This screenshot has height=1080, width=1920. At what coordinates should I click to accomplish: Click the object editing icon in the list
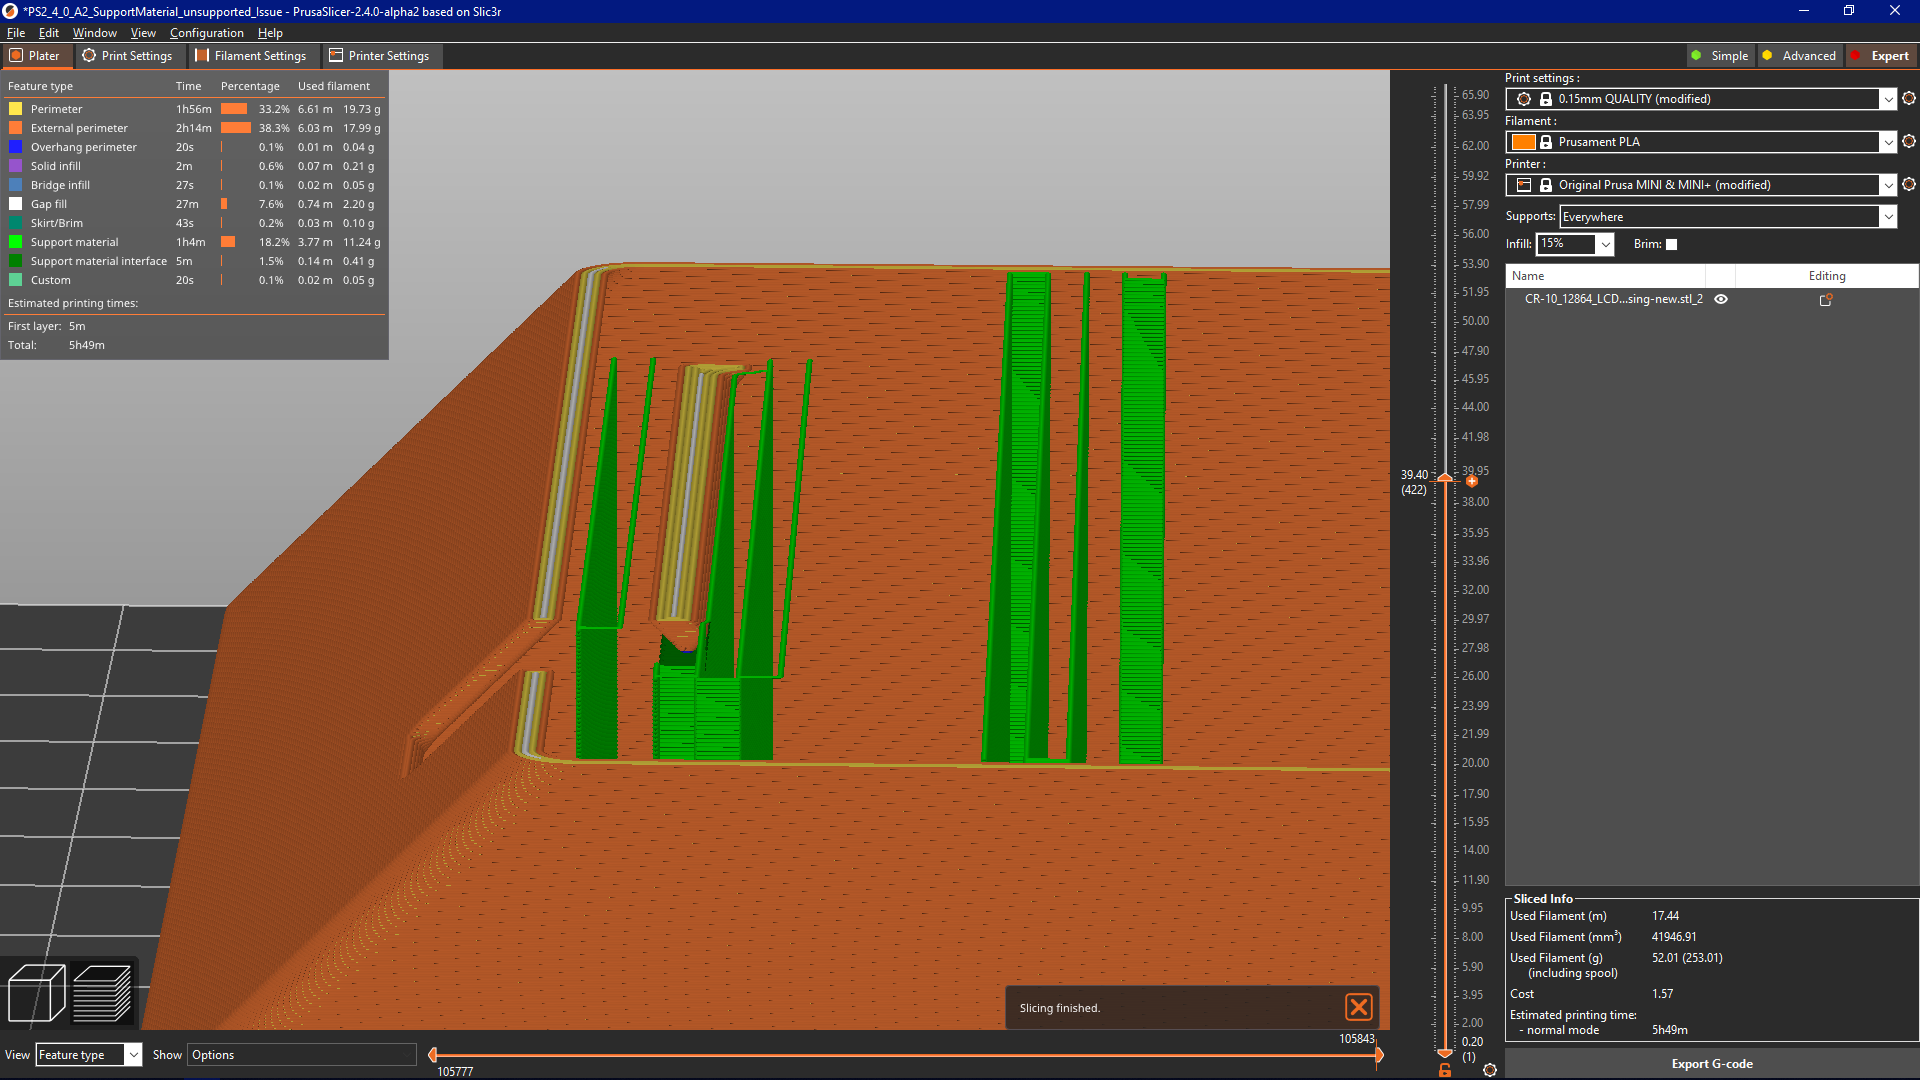[1825, 299]
